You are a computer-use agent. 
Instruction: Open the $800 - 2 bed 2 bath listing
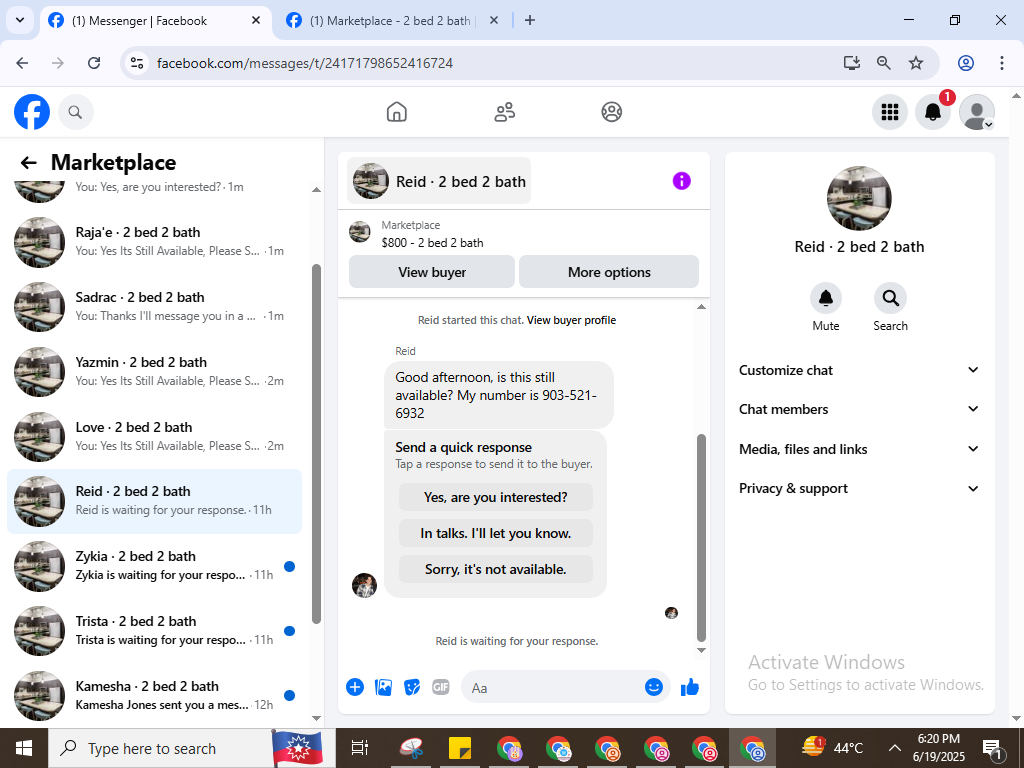pos(432,242)
